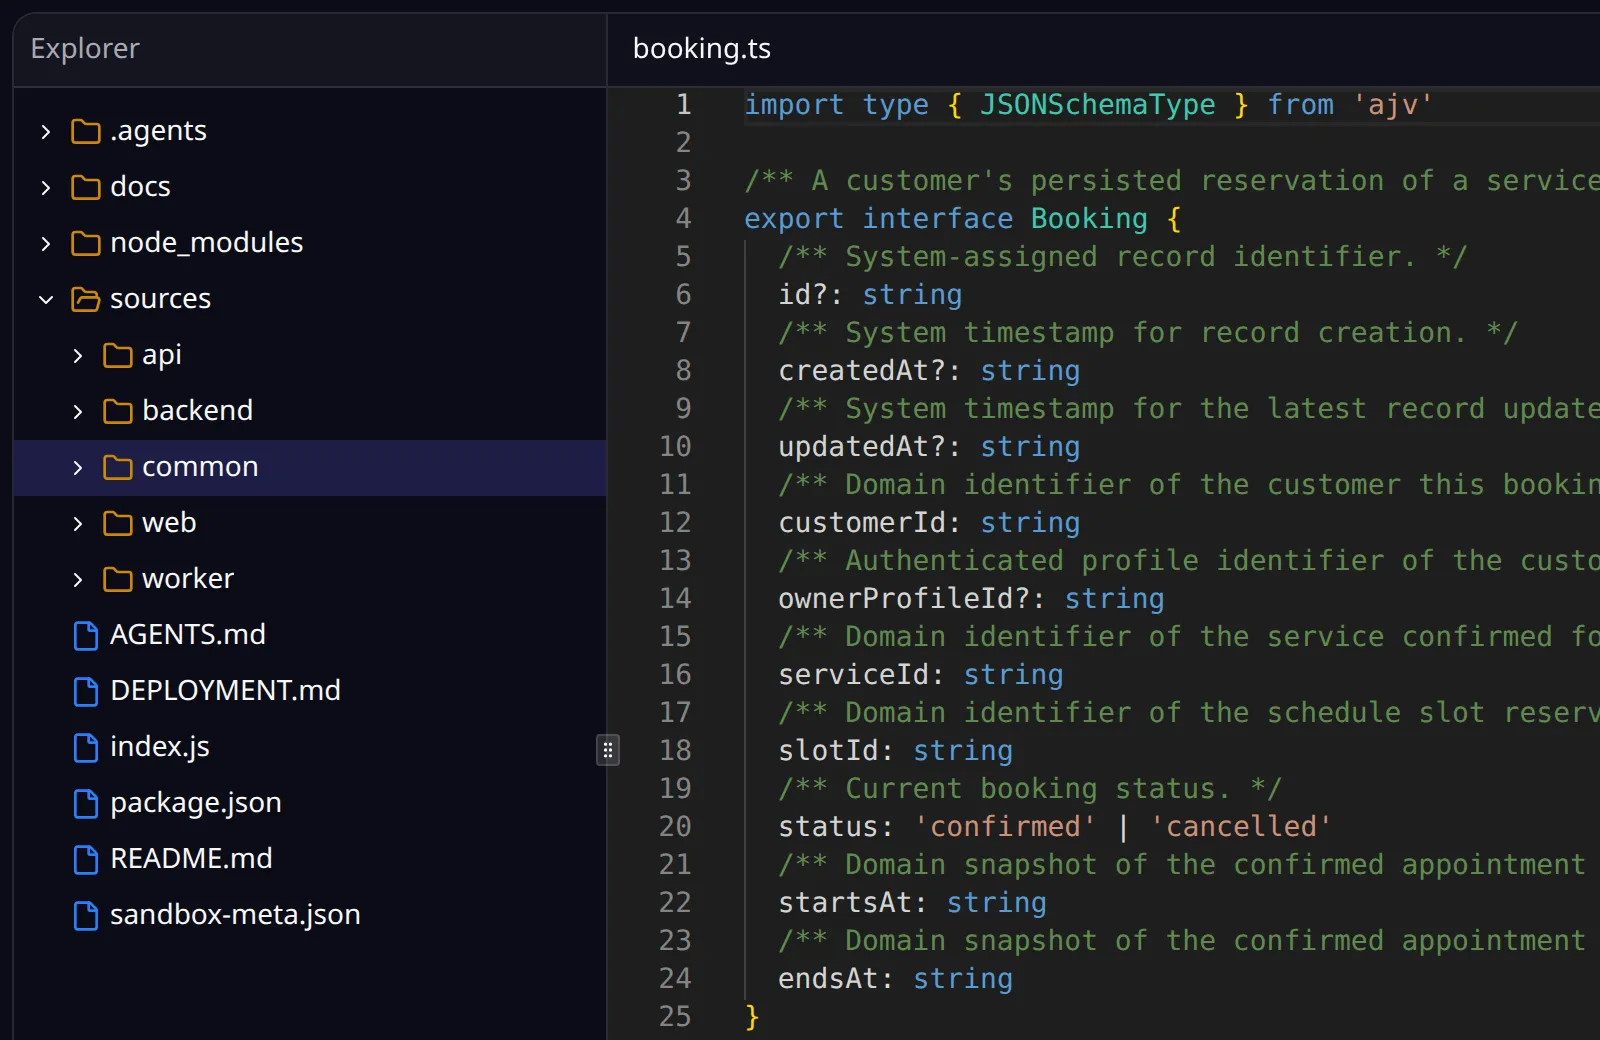Expand the backend folder chevron
The image size is (1600, 1040).
[x=77, y=411]
